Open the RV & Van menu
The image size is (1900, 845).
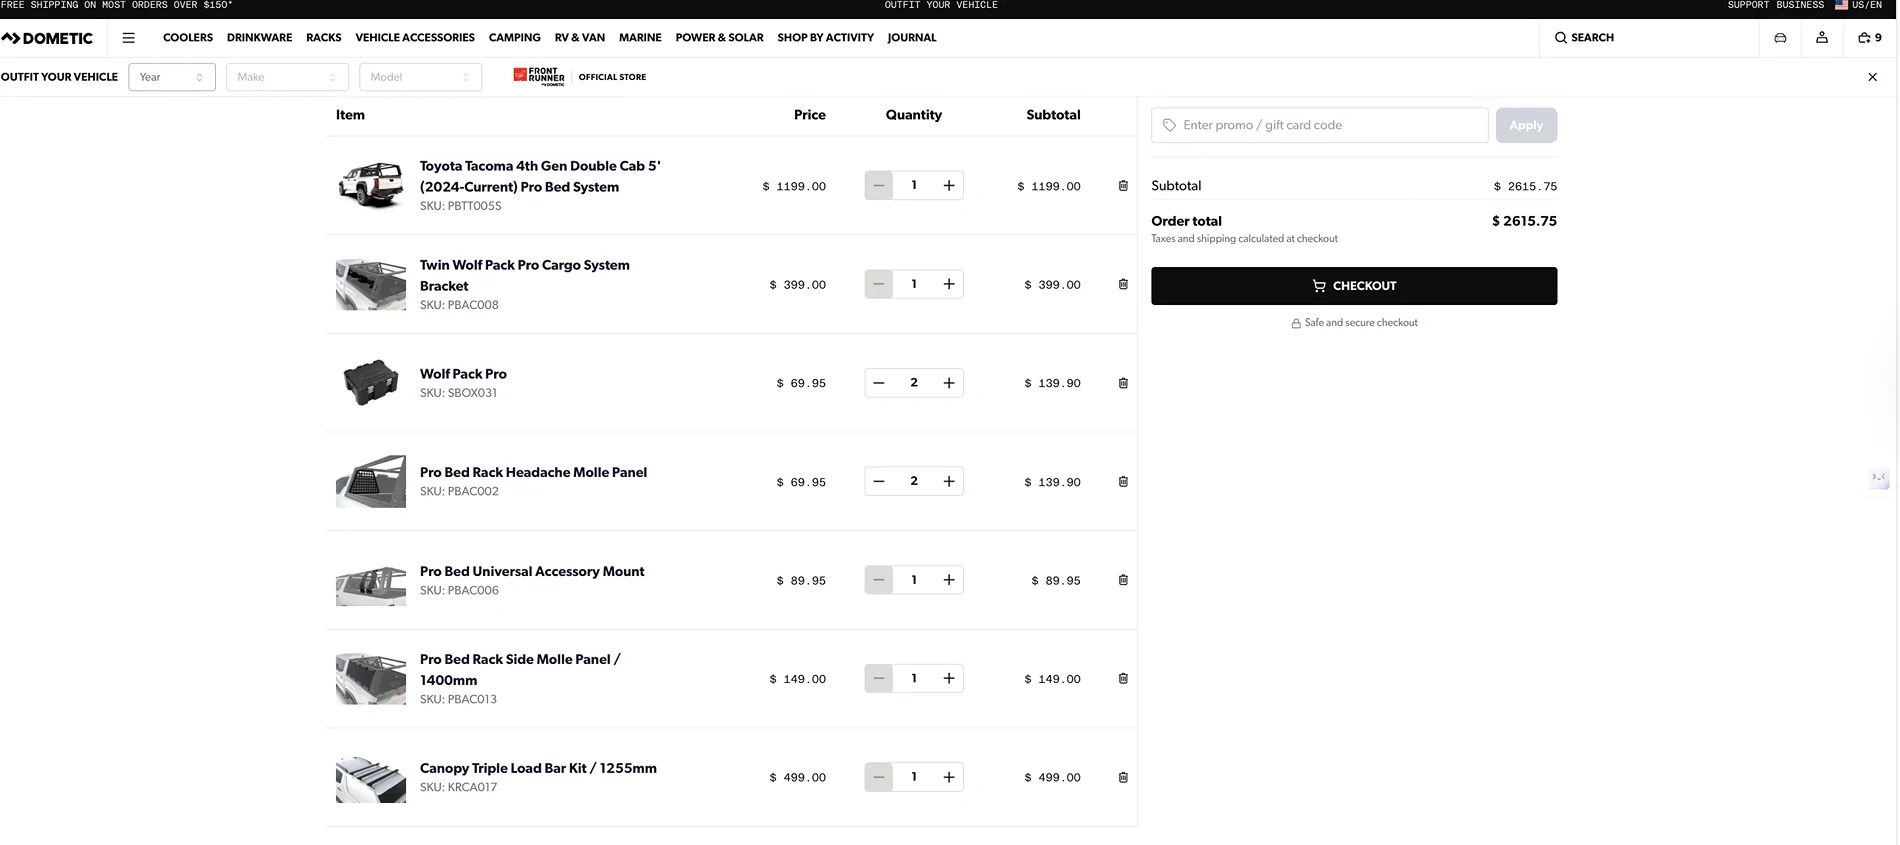coord(580,38)
